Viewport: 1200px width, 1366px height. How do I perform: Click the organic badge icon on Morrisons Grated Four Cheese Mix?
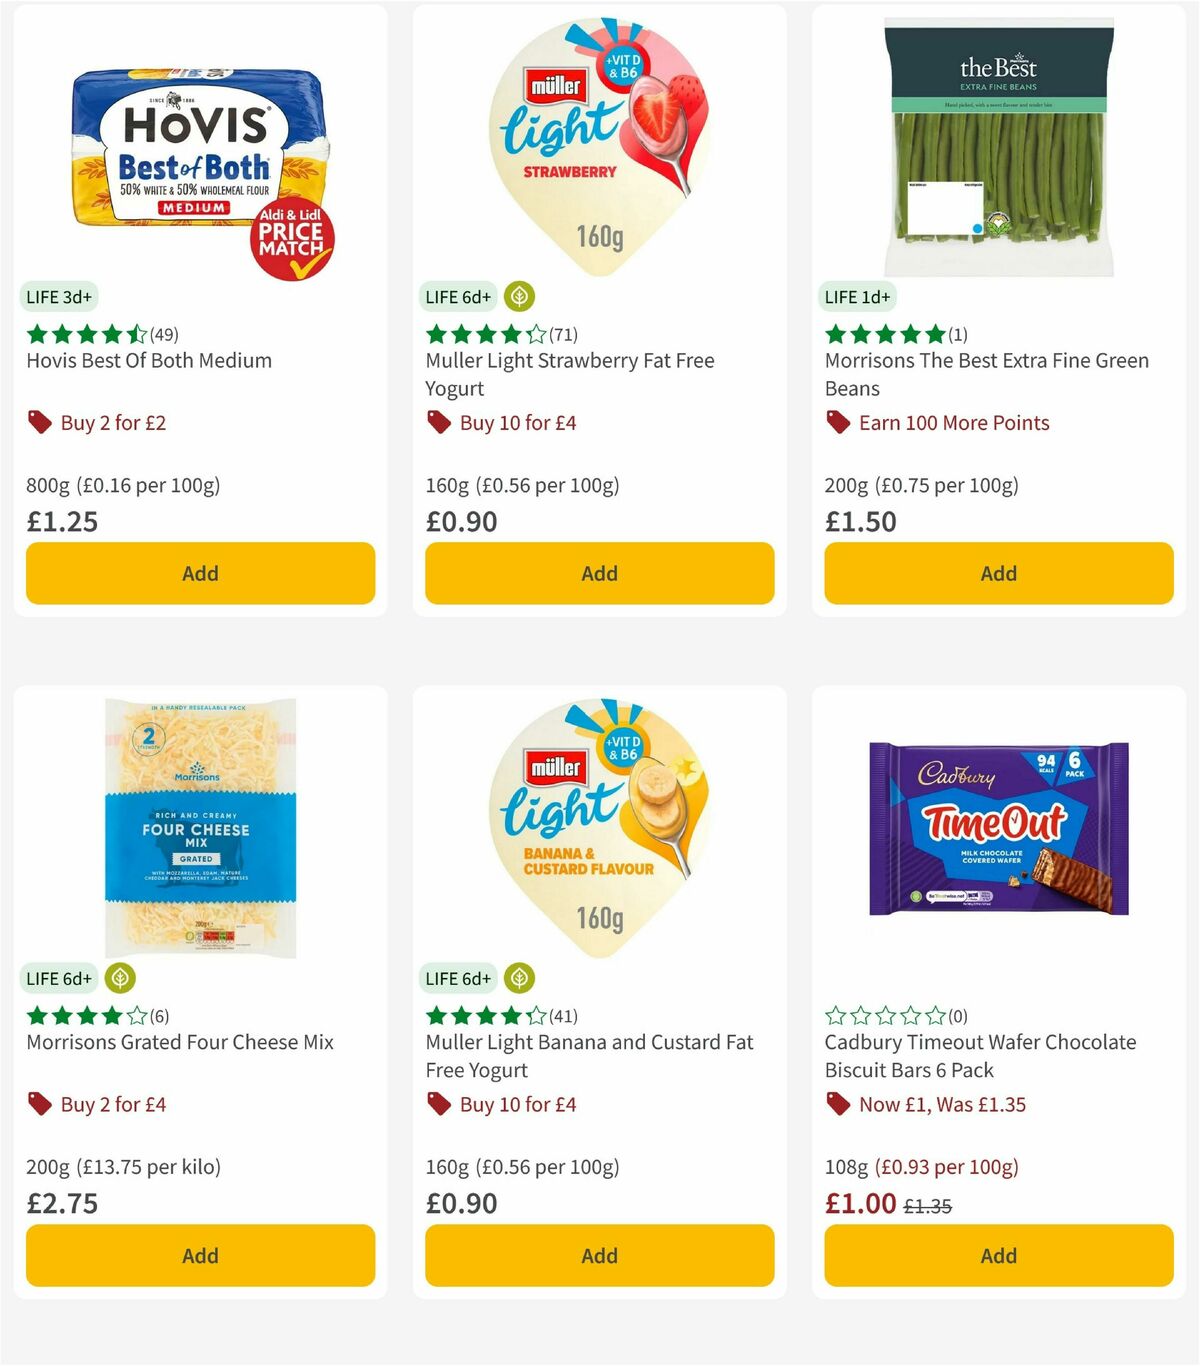[120, 978]
